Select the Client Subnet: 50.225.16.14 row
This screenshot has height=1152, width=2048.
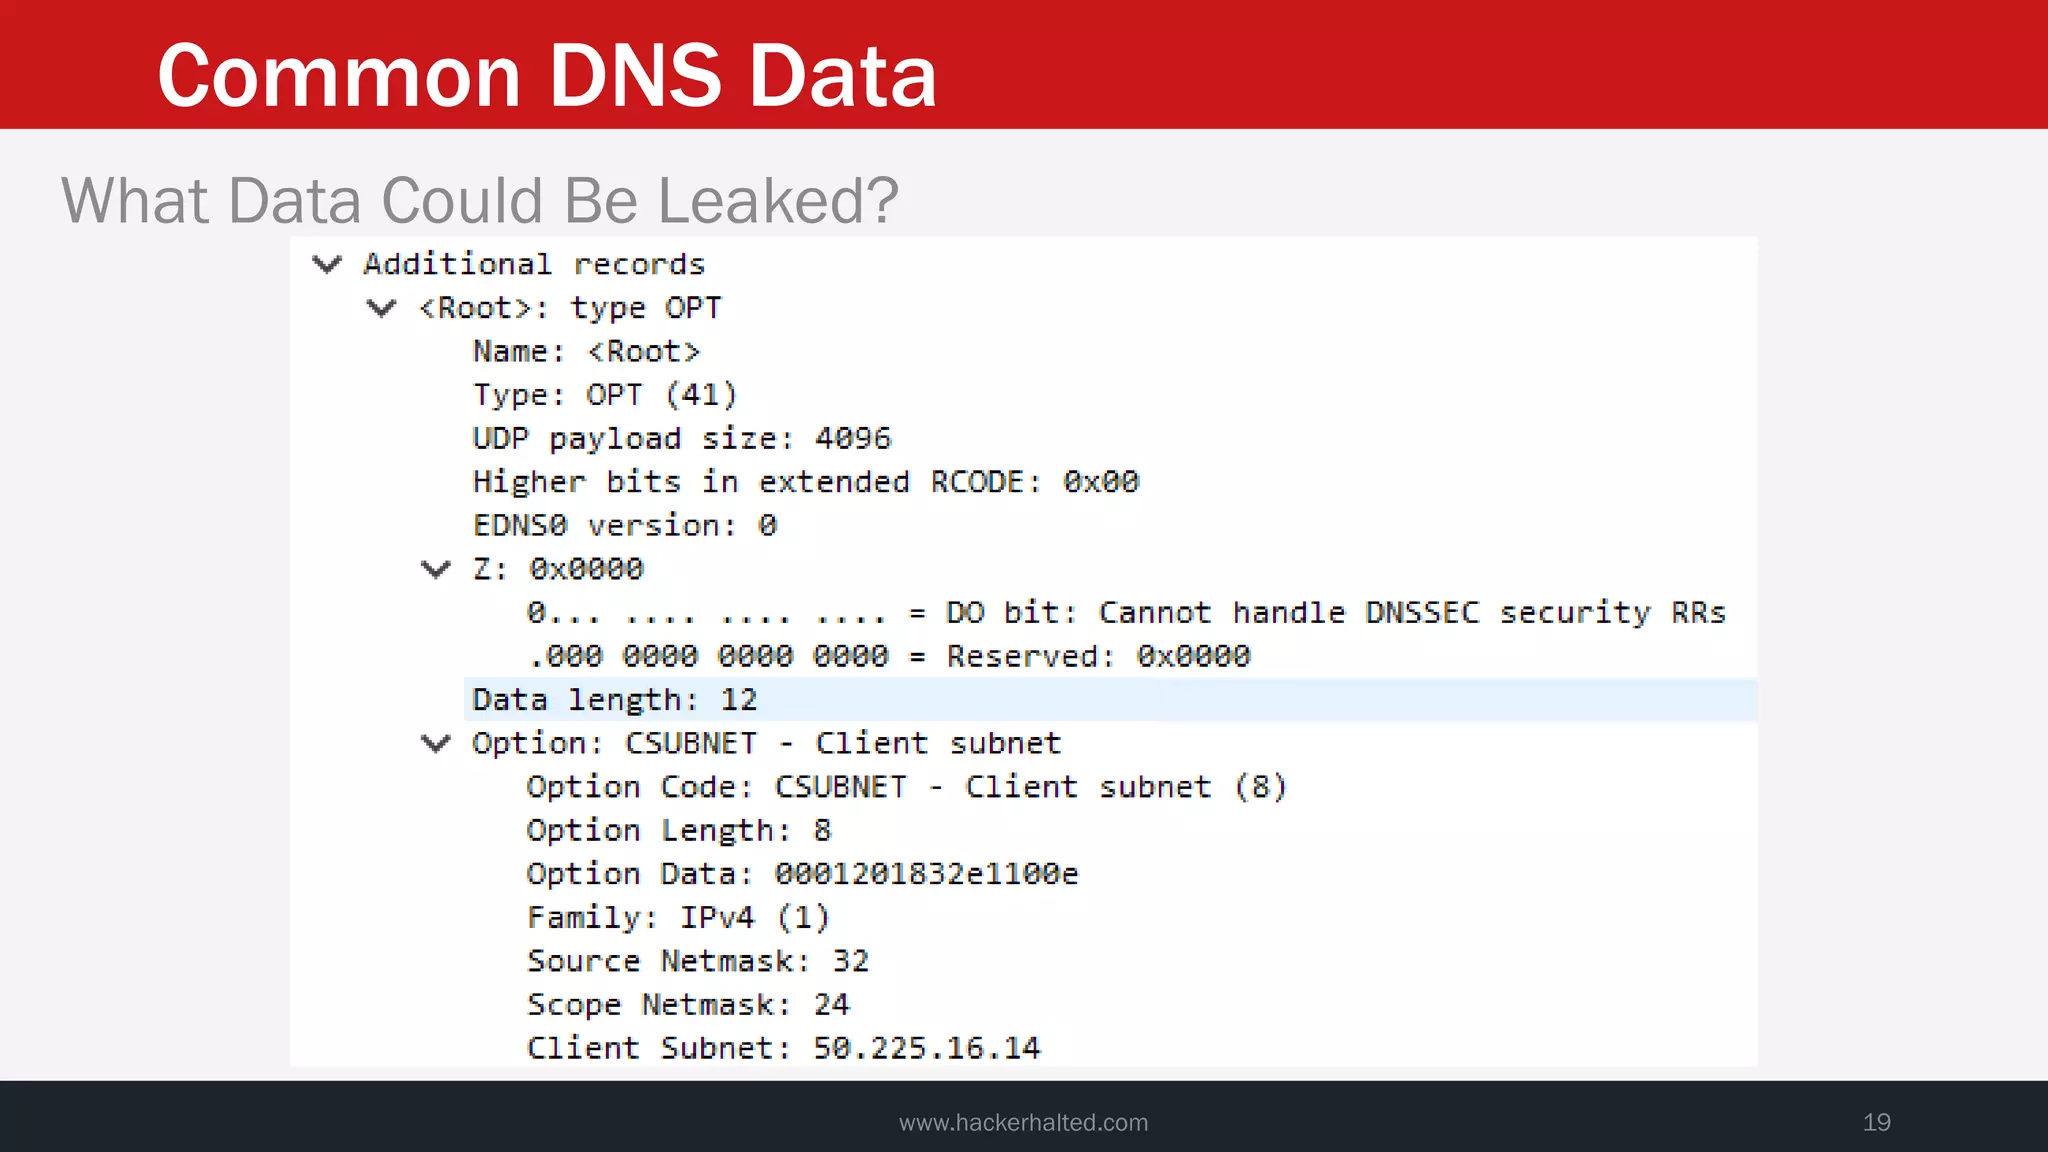tap(783, 1048)
